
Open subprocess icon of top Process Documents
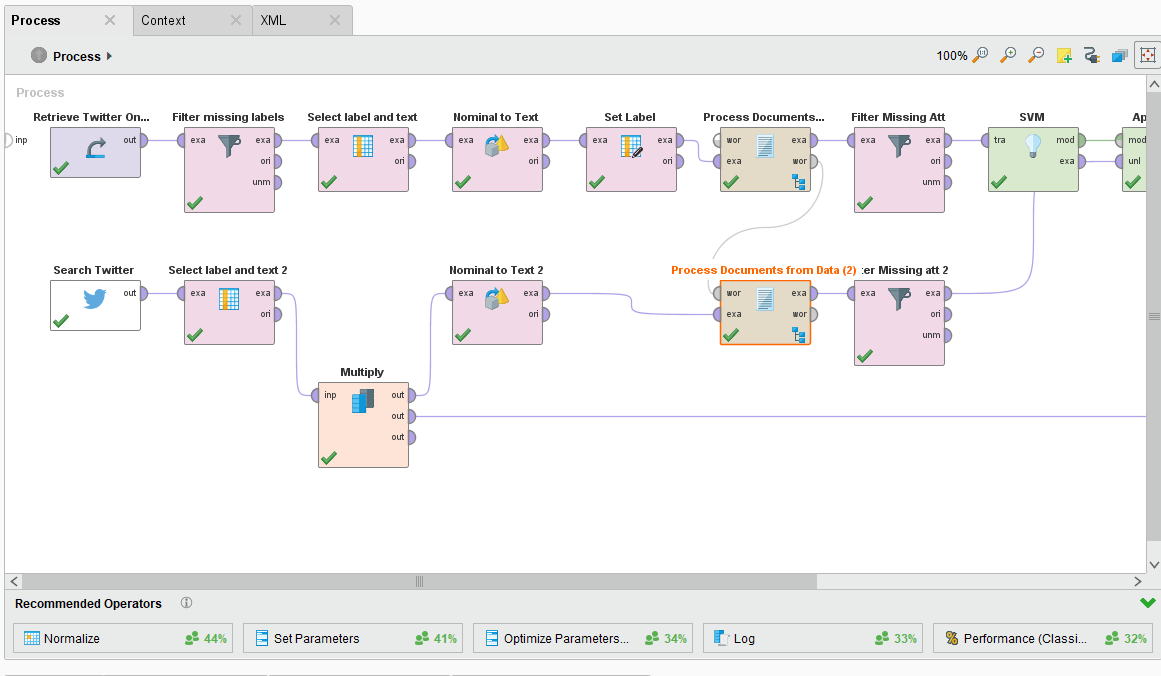[x=799, y=181]
